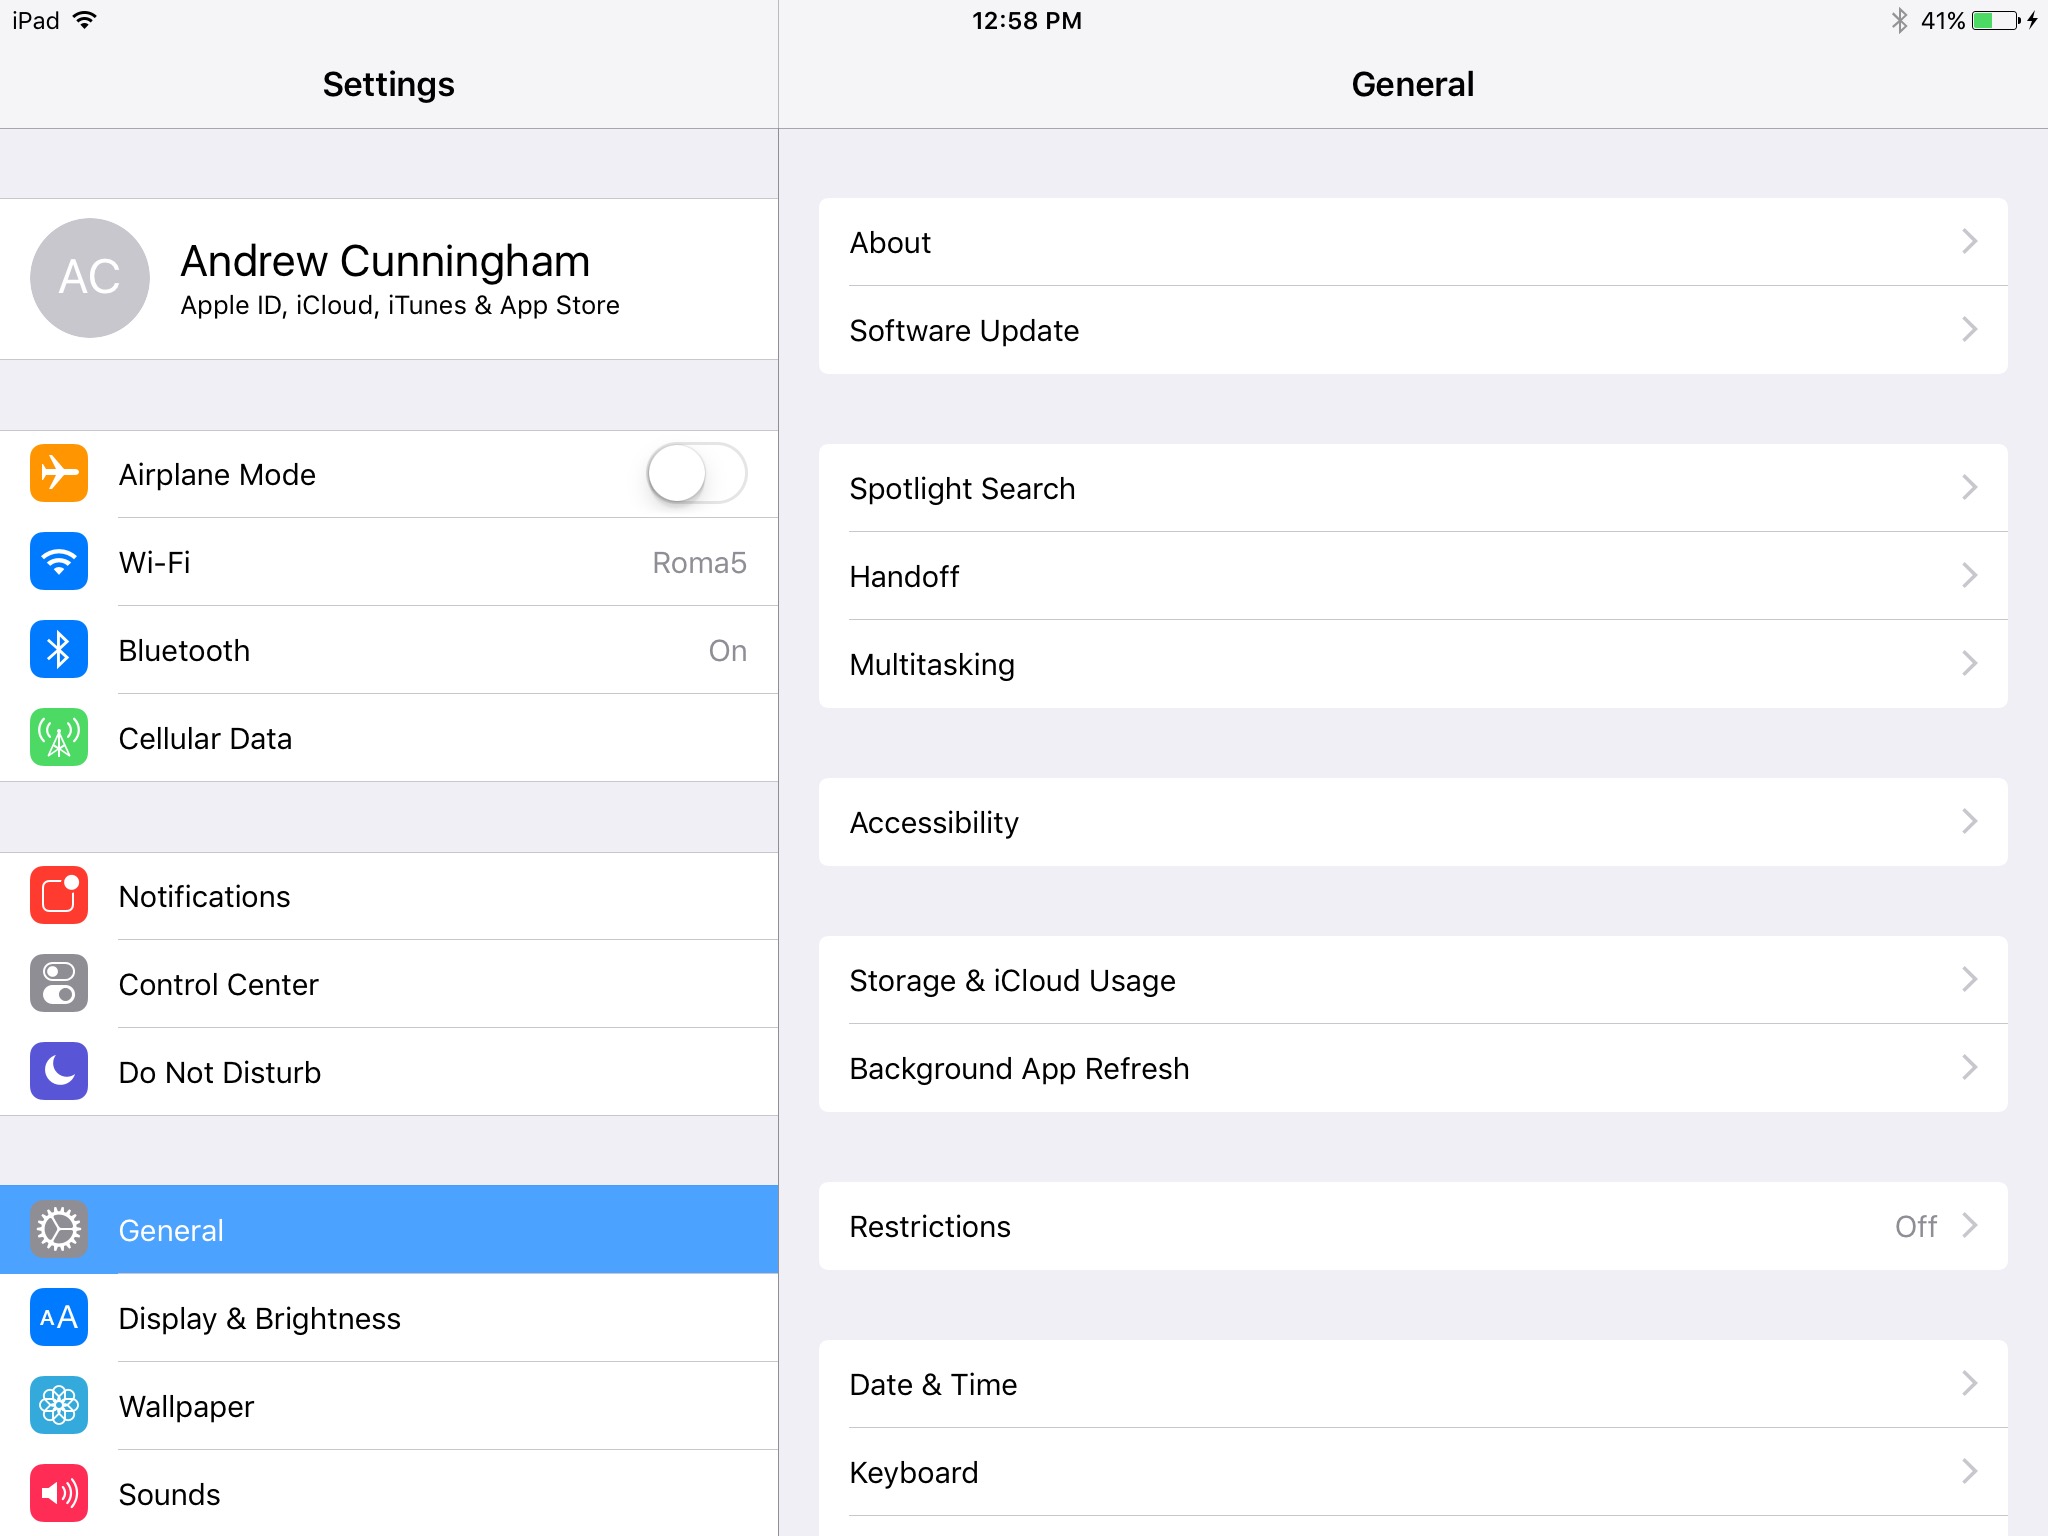Tap the Andrew Cunningham Apple ID profile
Viewport: 2048px width, 1536px height.
pos(388,278)
